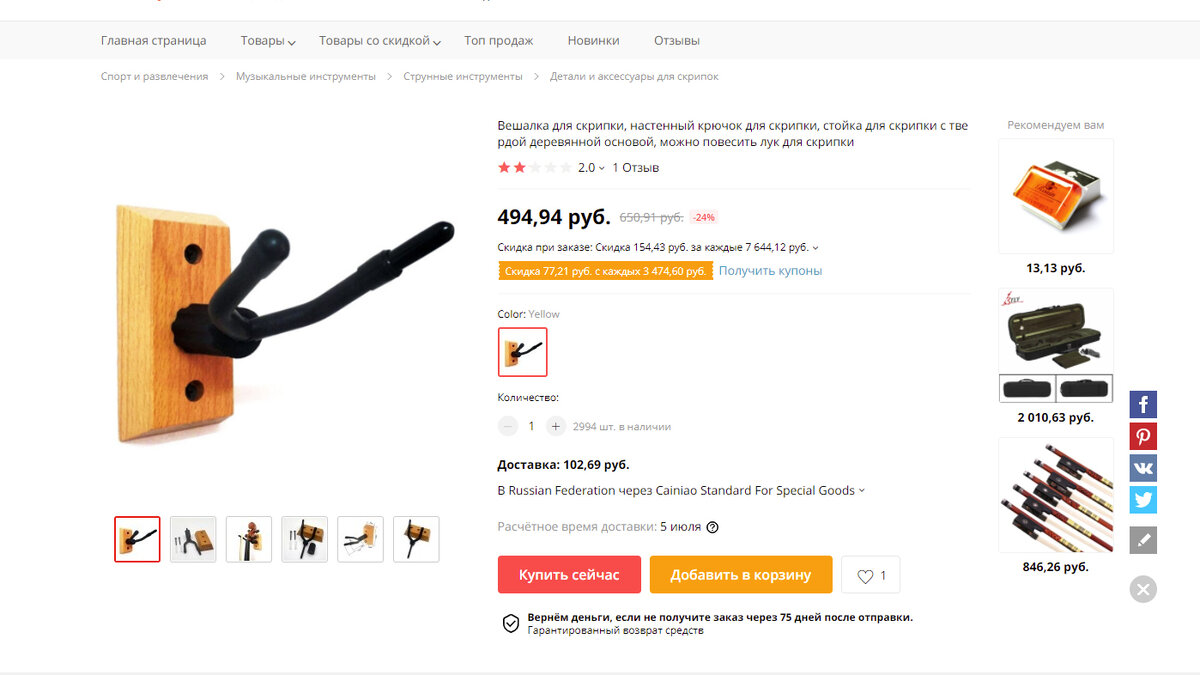The height and width of the screenshot is (675, 1200).
Task: Share product on Pinterest
Action: click(x=1143, y=436)
